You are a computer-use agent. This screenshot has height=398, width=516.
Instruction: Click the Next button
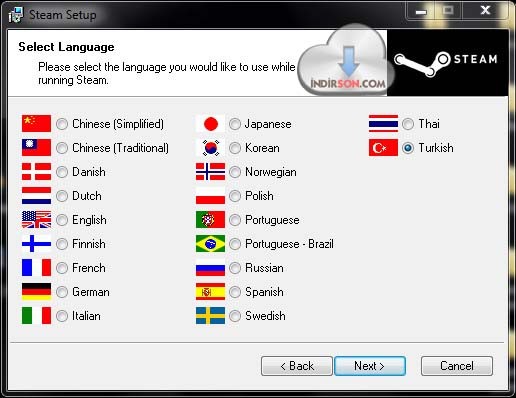(x=370, y=366)
